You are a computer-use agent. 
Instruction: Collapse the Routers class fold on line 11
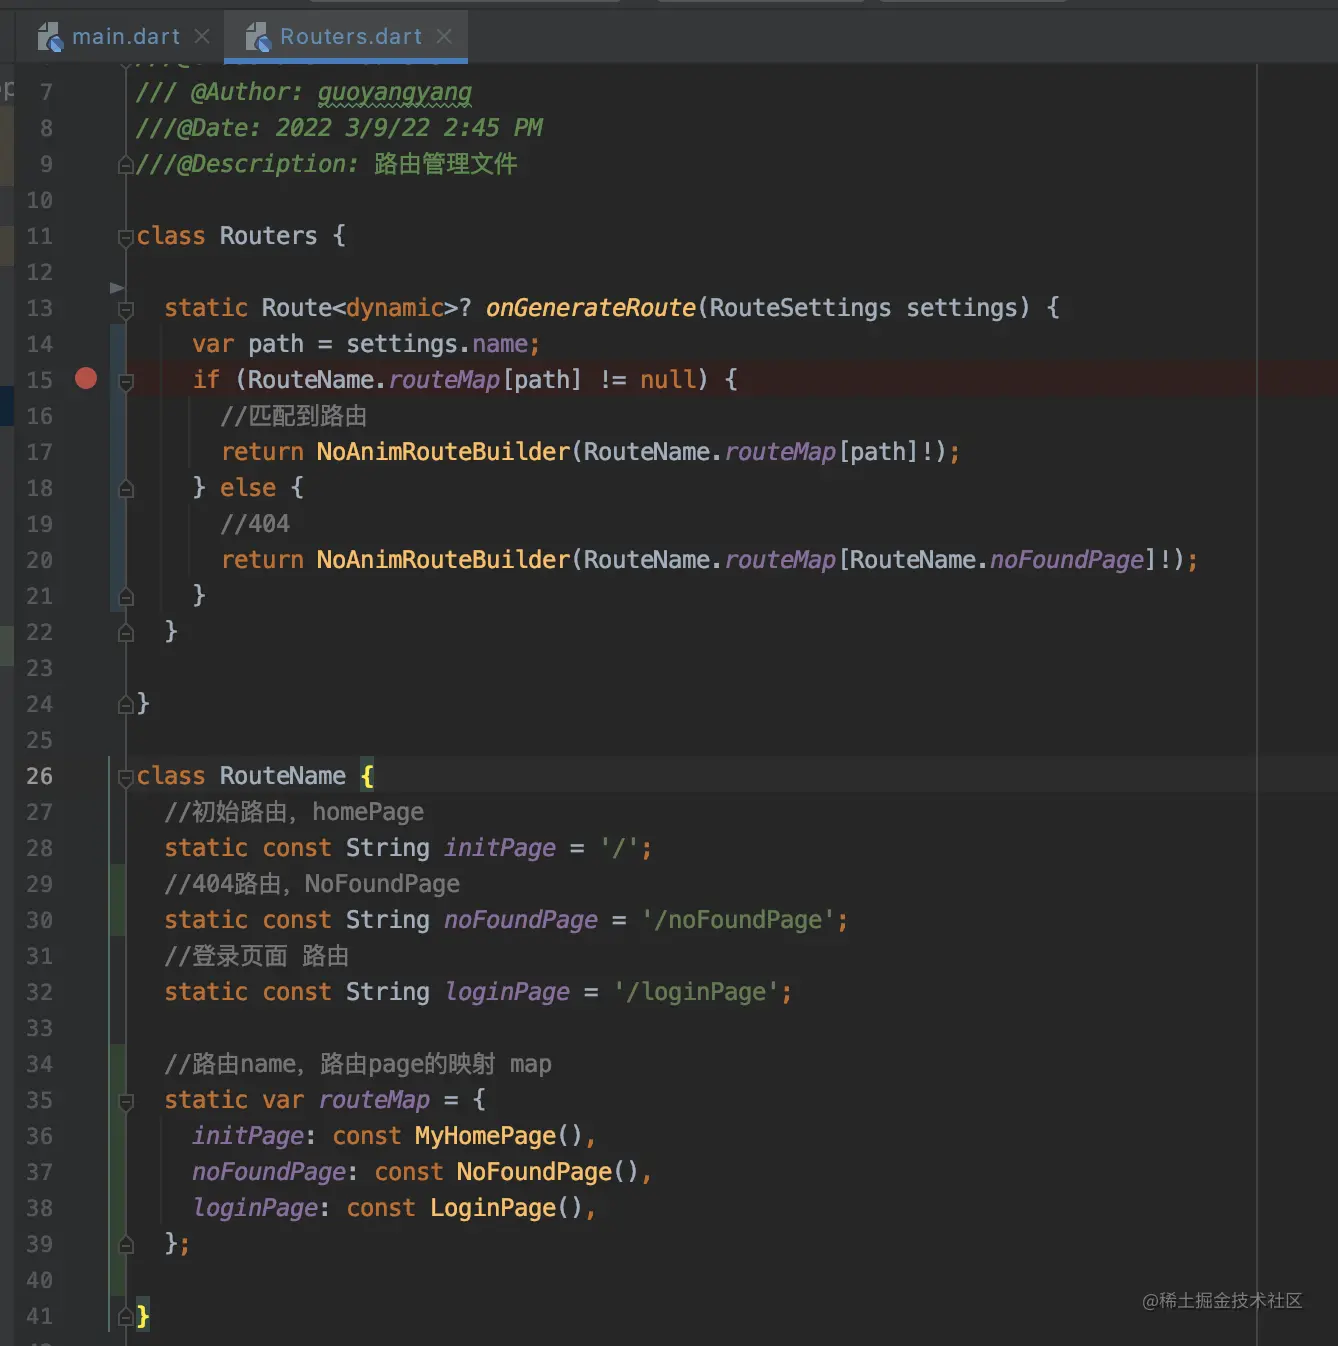point(126,238)
